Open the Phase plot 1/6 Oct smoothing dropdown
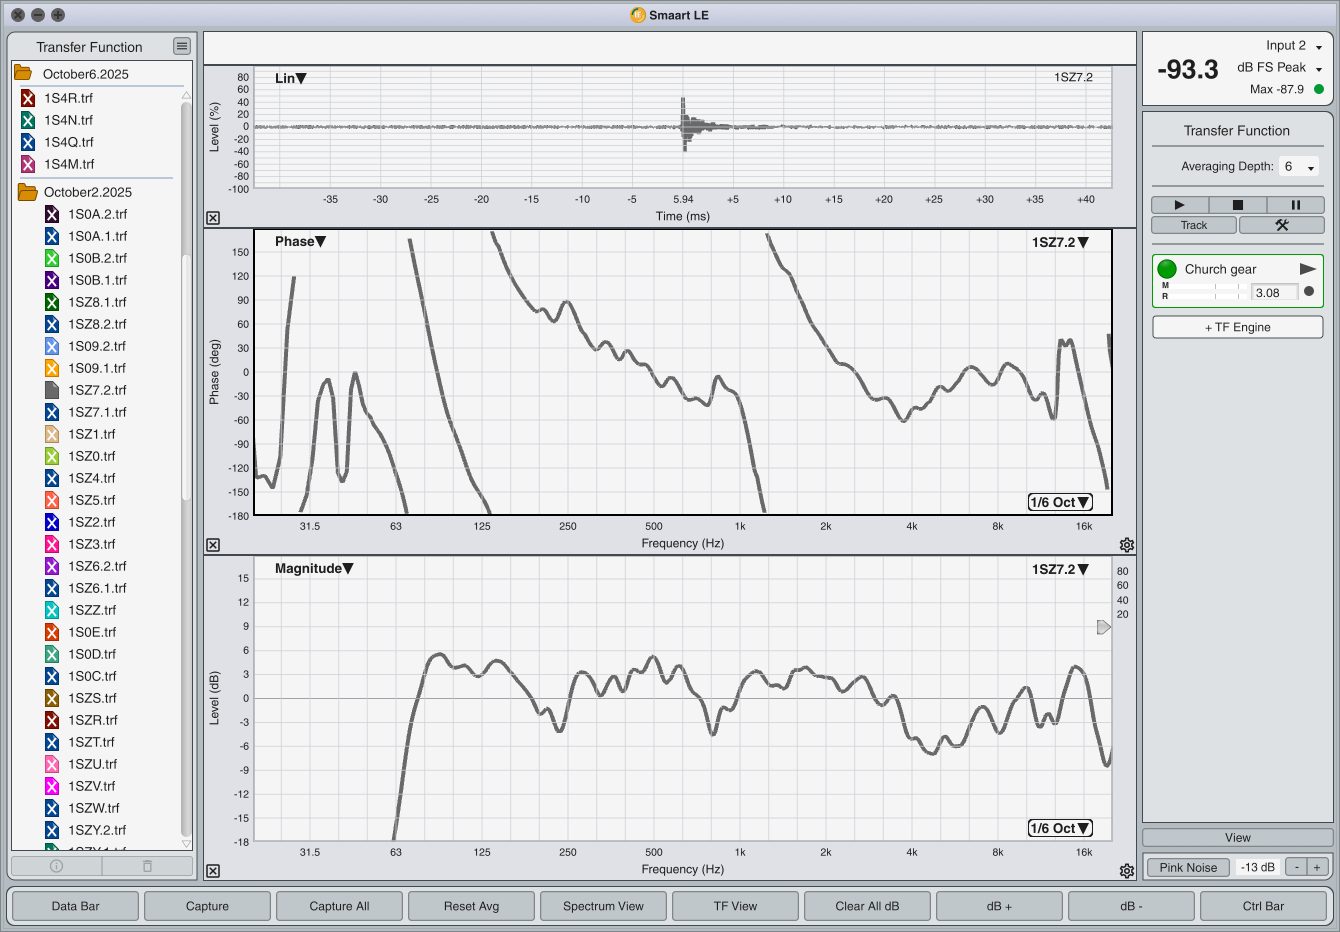Screen dimensions: 1340x932 (1060, 502)
